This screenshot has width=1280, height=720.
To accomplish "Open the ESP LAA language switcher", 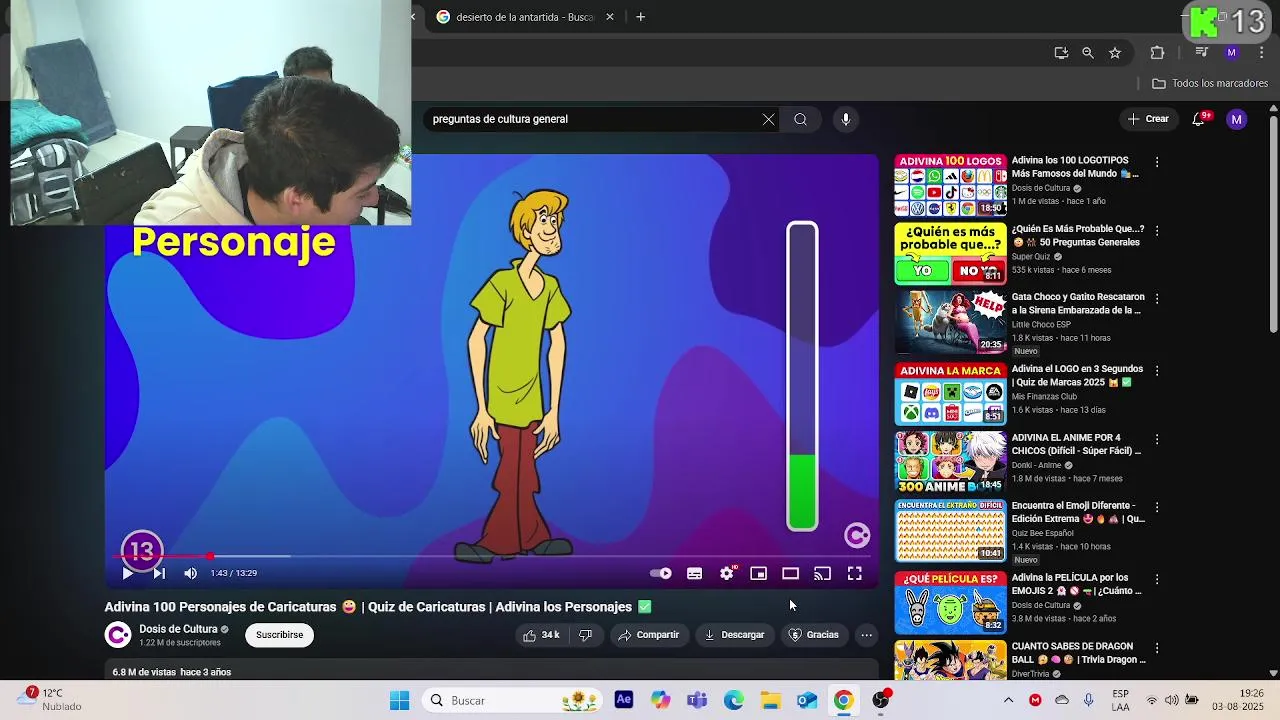I will click(1120, 701).
